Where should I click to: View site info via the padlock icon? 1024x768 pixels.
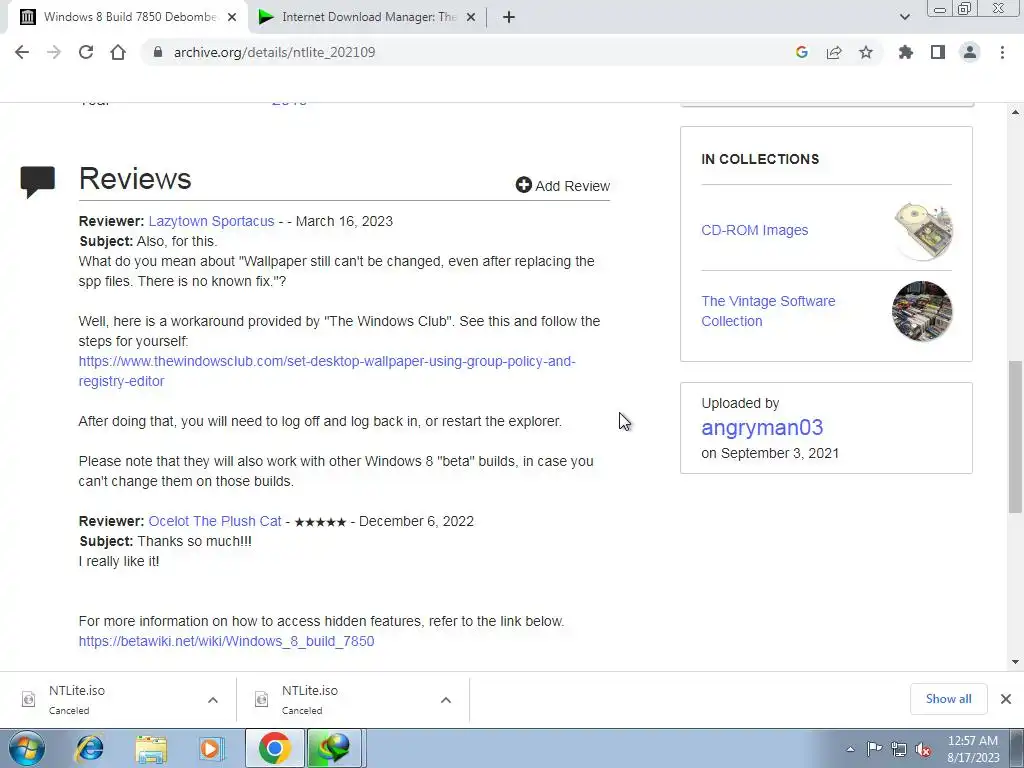[x=157, y=52]
